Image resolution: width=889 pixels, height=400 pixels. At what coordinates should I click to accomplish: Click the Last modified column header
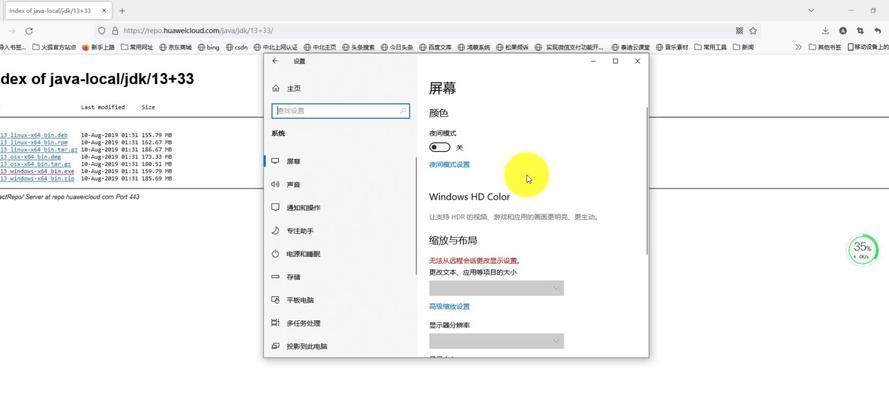103,107
